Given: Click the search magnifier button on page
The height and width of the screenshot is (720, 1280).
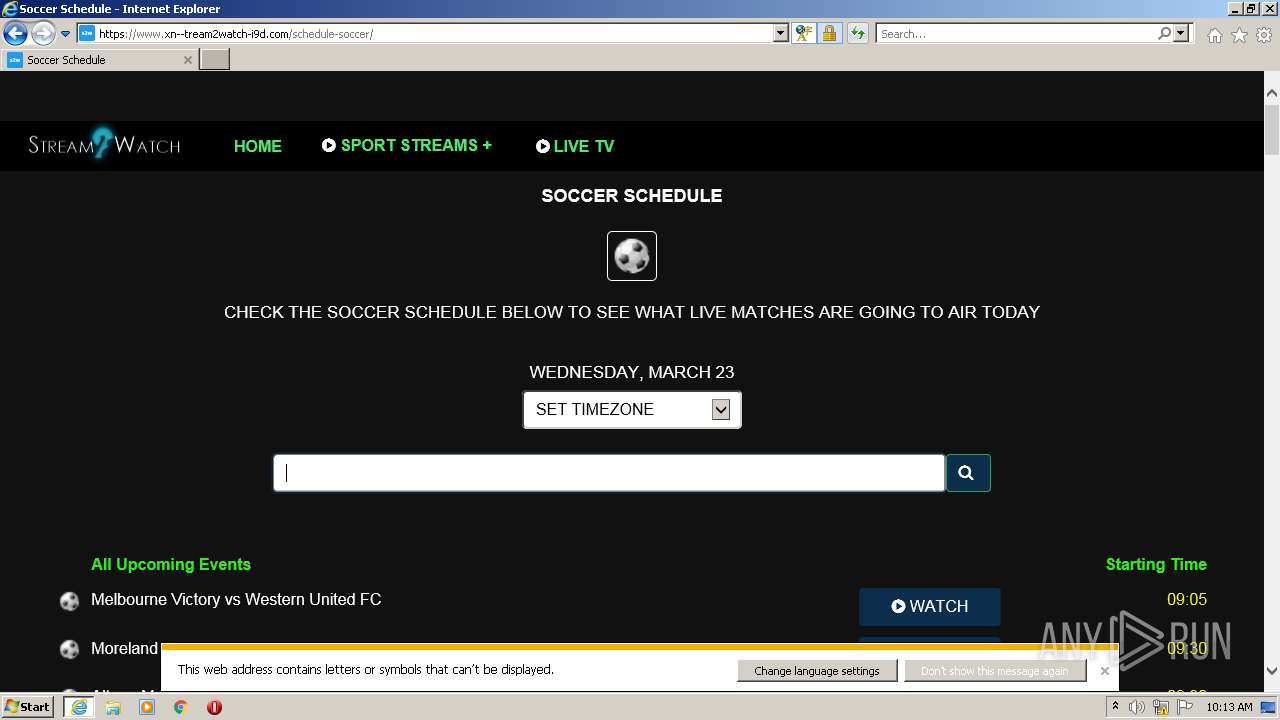Looking at the screenshot, I should (968, 473).
